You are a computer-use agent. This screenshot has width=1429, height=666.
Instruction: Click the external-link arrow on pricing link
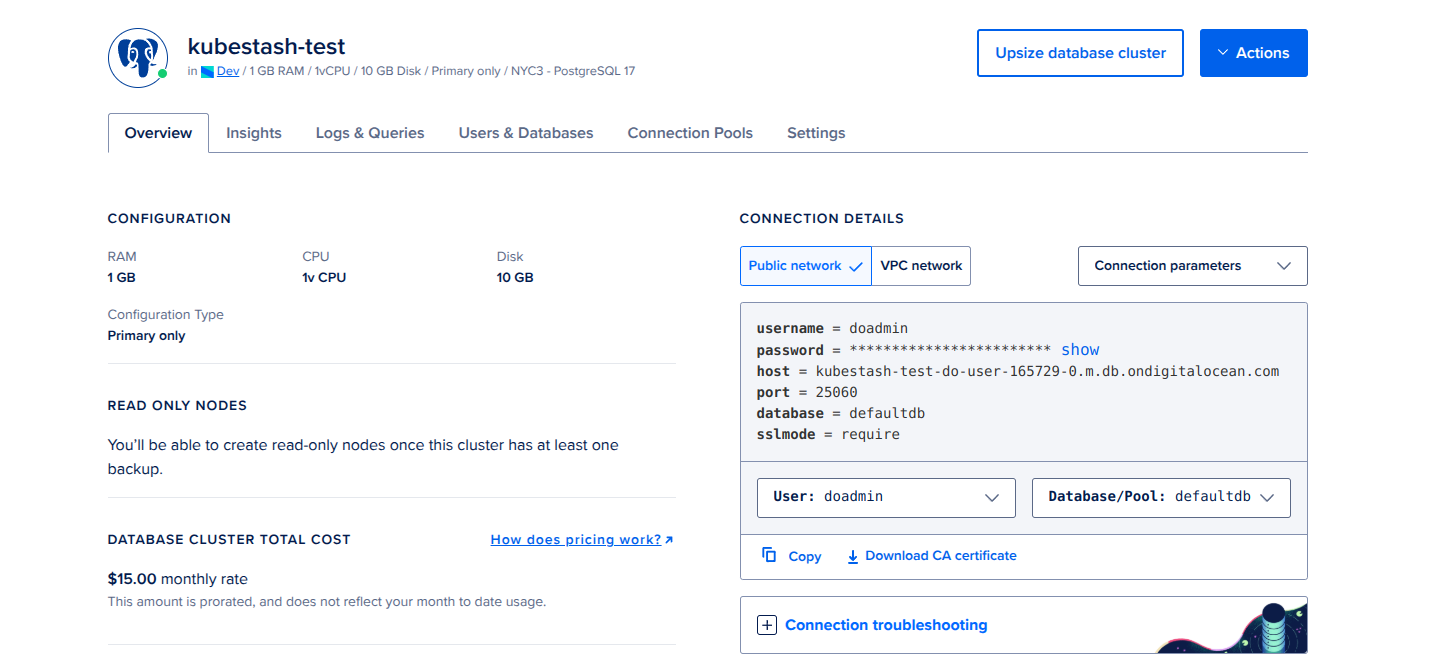tap(668, 539)
